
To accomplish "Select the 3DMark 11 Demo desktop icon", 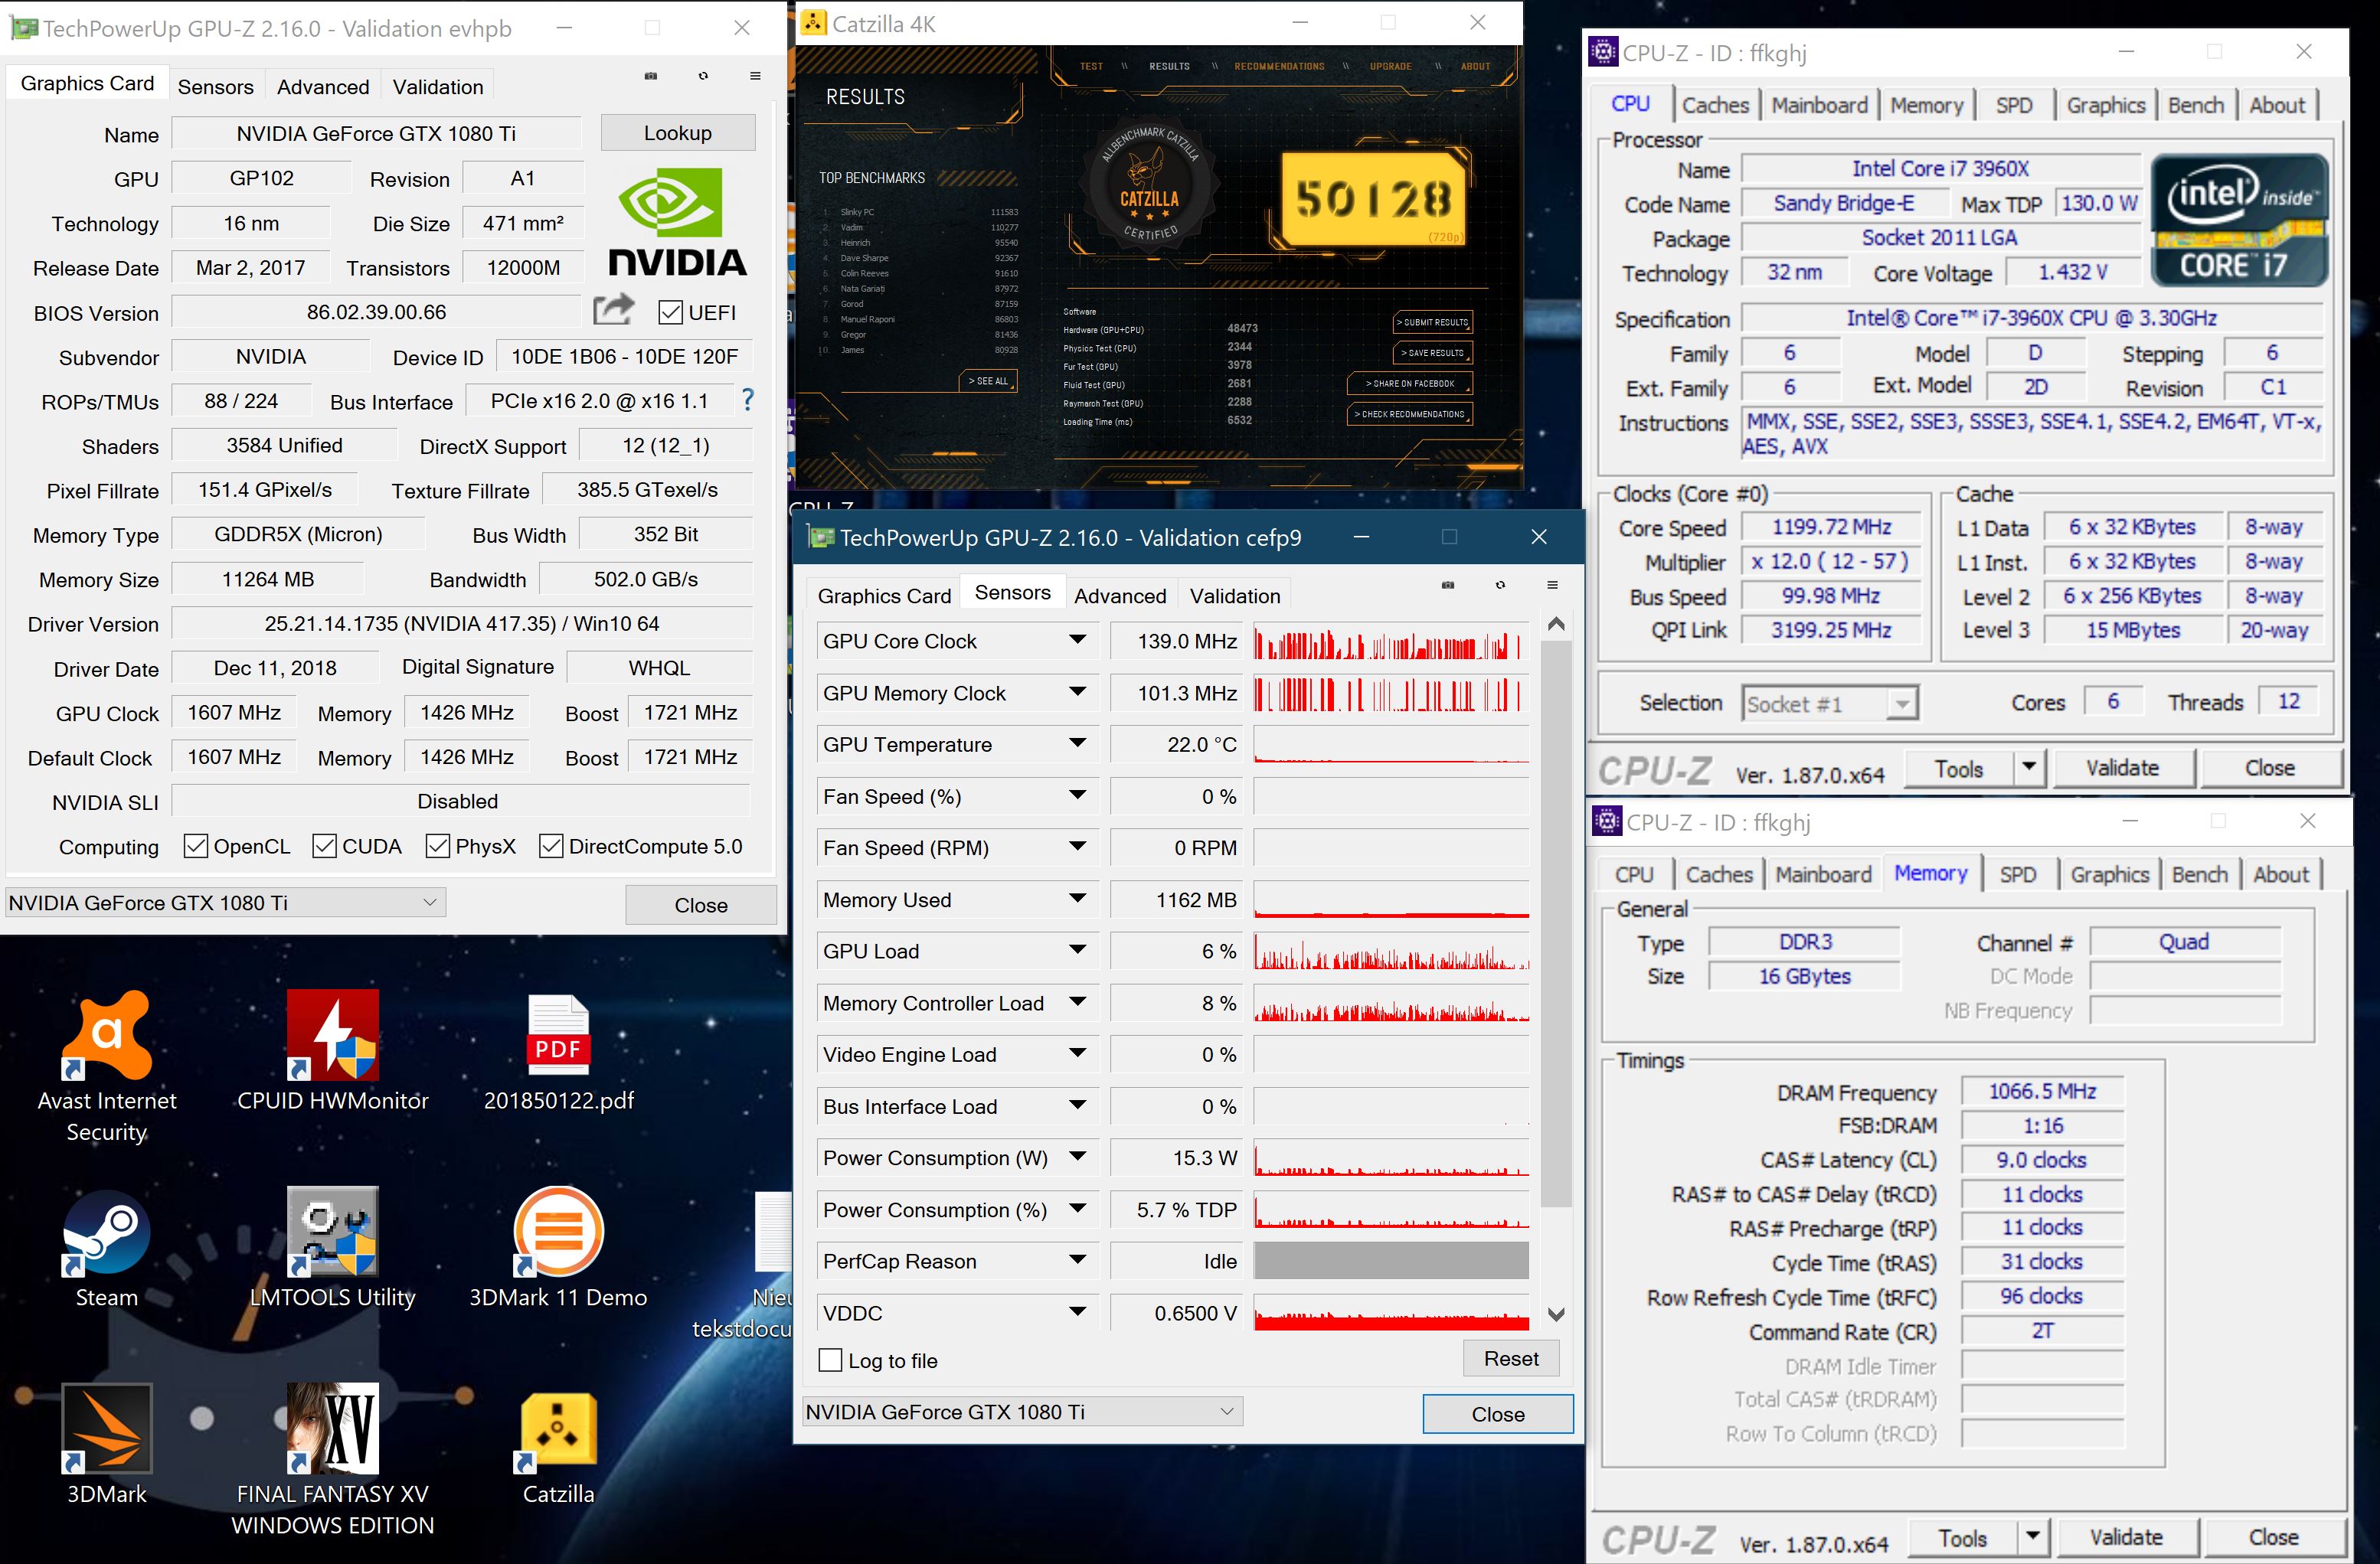I will [558, 1248].
